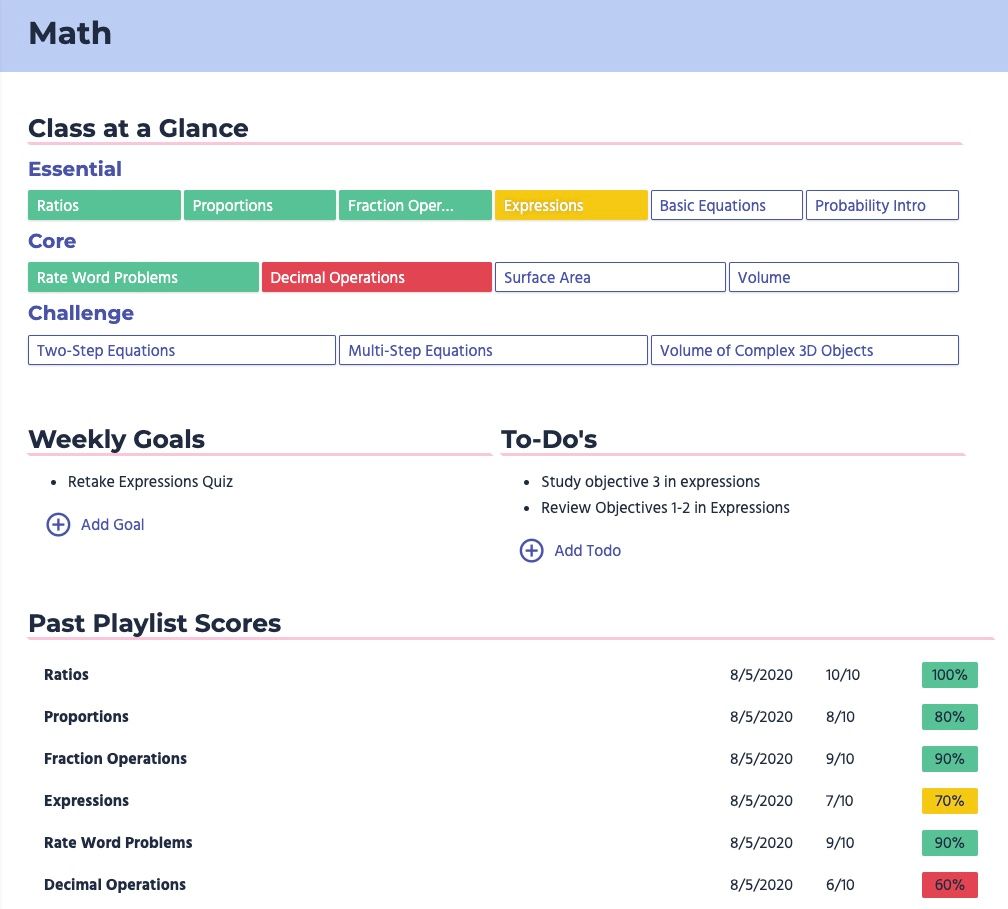This screenshot has height=909, width=1008.
Task: Open the Surface Area tile
Action: pyautogui.click(x=610, y=277)
